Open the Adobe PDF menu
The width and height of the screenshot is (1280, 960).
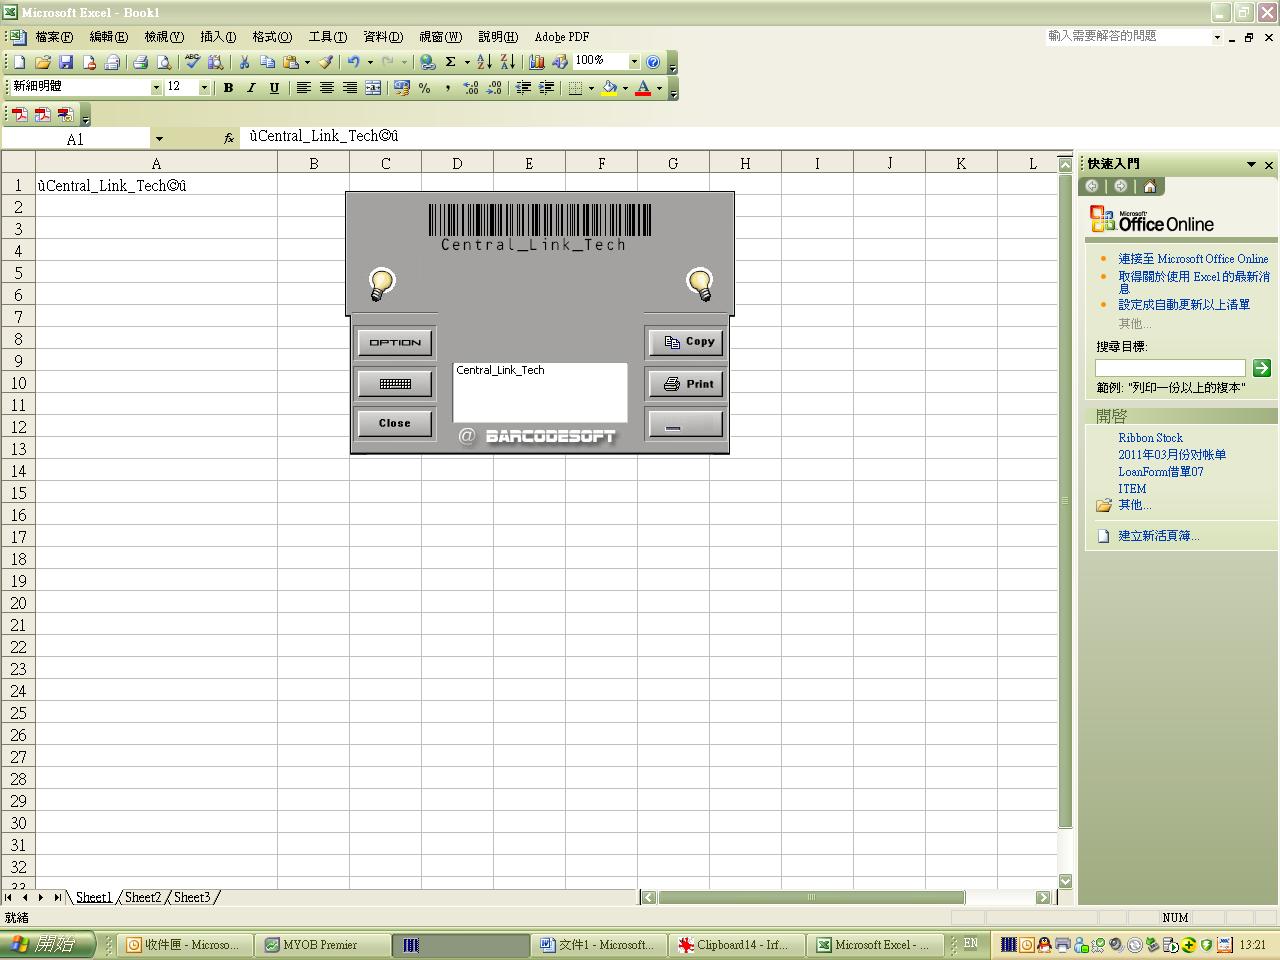[562, 37]
